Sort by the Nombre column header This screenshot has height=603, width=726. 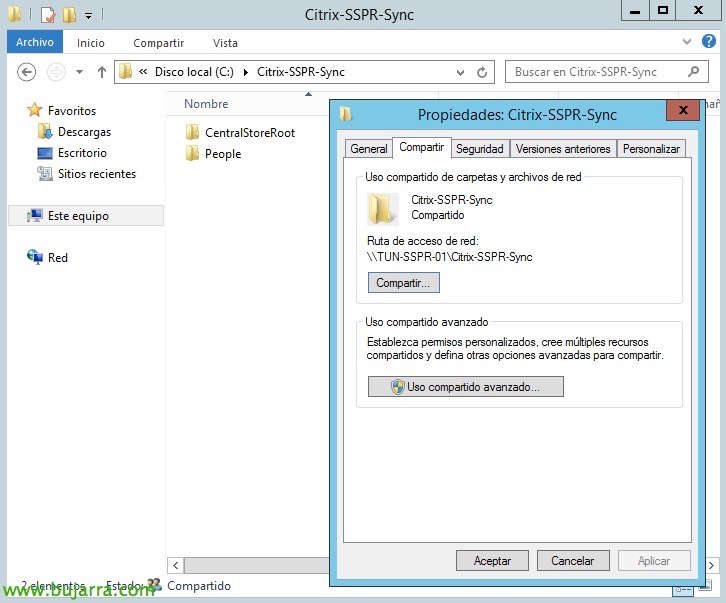tap(206, 104)
